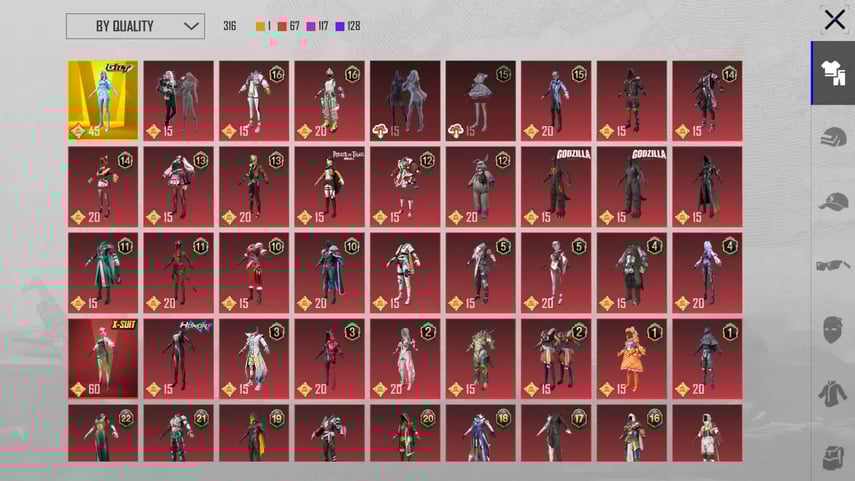Choose the first Godzilla outfit thumbnail

(x=556, y=186)
